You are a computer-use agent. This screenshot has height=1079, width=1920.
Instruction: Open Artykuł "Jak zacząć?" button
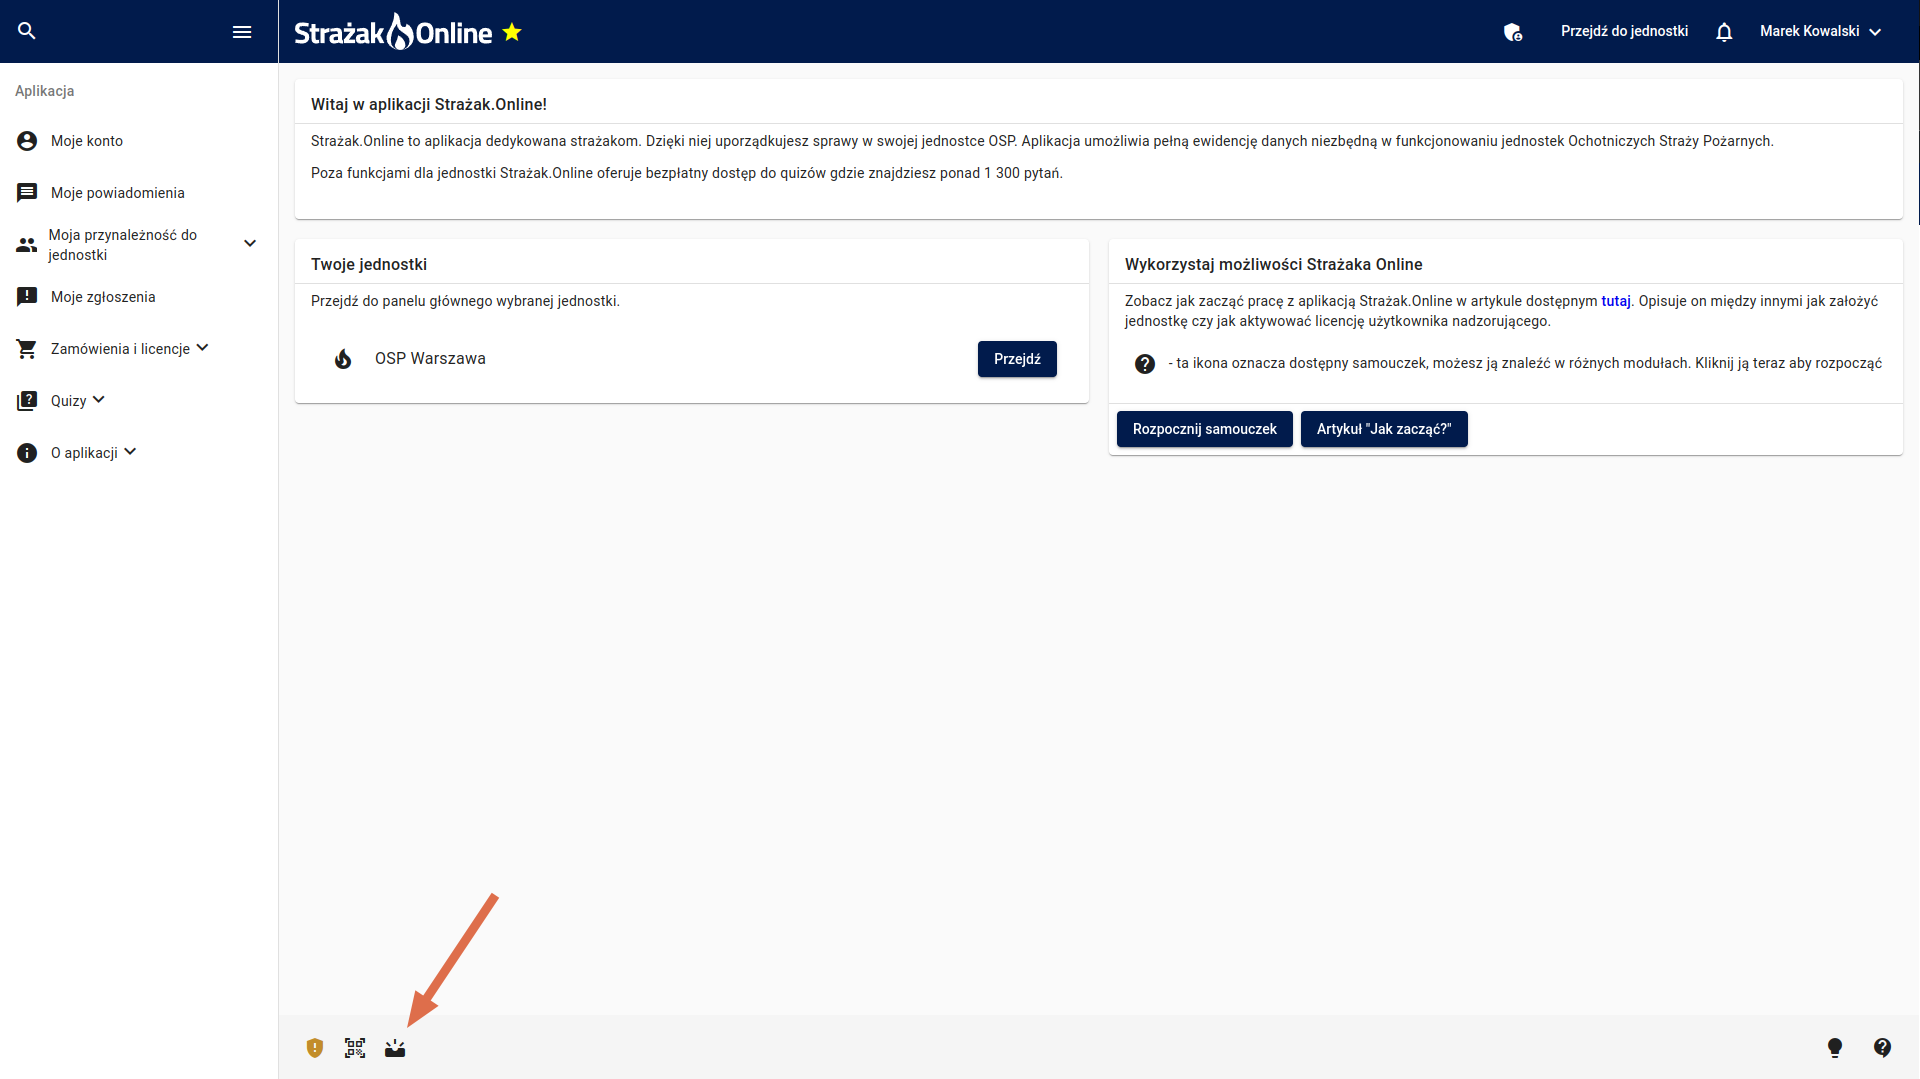click(x=1384, y=429)
